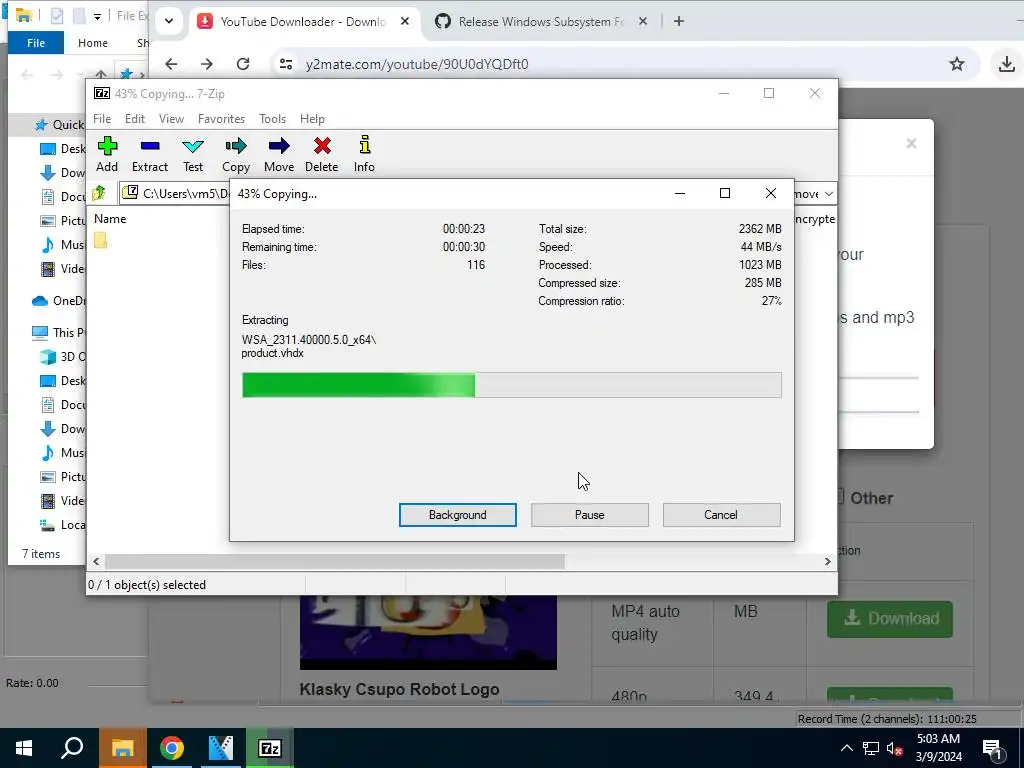The width and height of the screenshot is (1024, 768).
Task: Click left arrow of 7-Zip horizontal scrollbar
Action: point(97,561)
